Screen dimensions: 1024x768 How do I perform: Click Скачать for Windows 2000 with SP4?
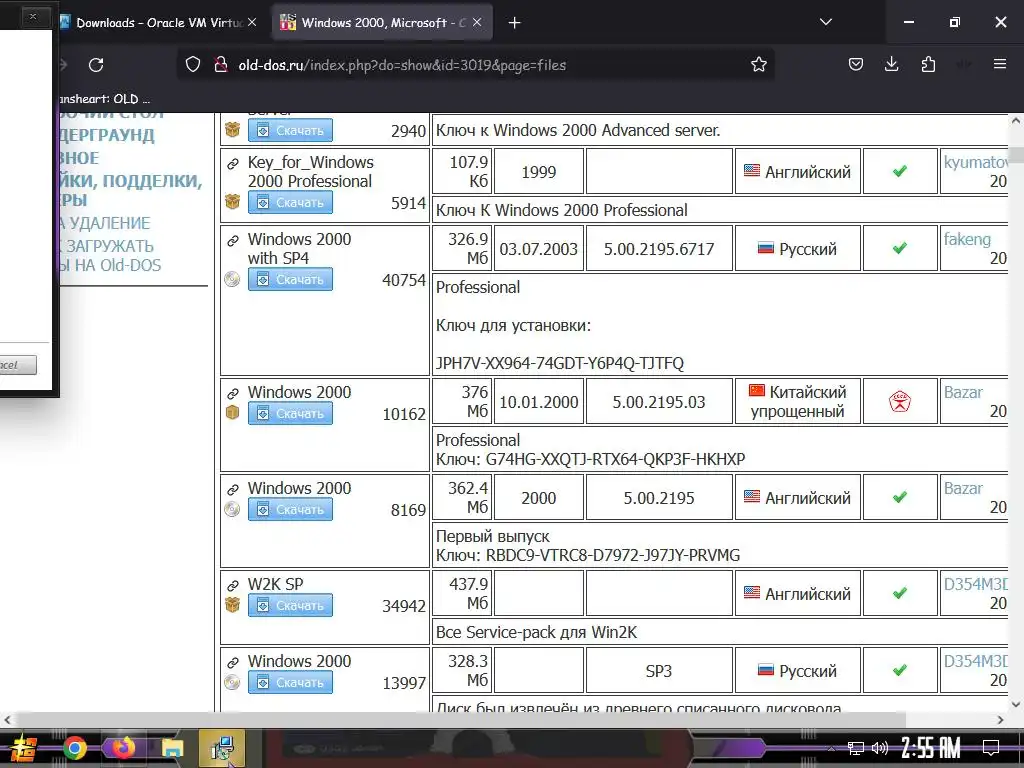(x=290, y=280)
